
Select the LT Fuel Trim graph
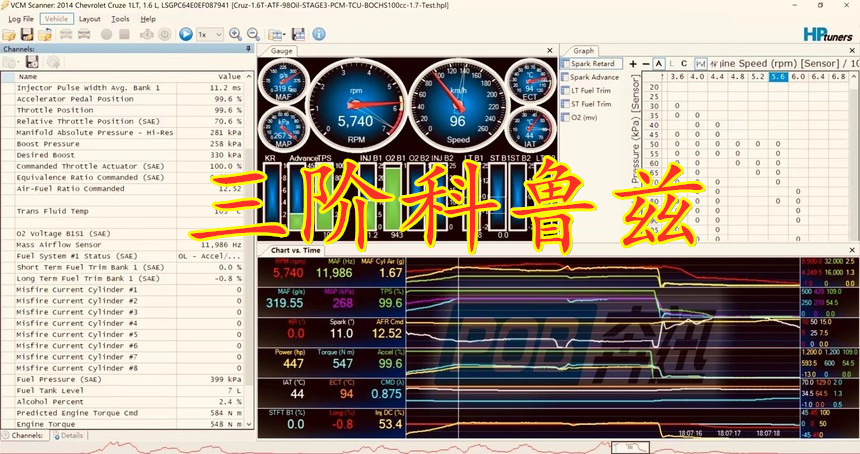coord(586,90)
